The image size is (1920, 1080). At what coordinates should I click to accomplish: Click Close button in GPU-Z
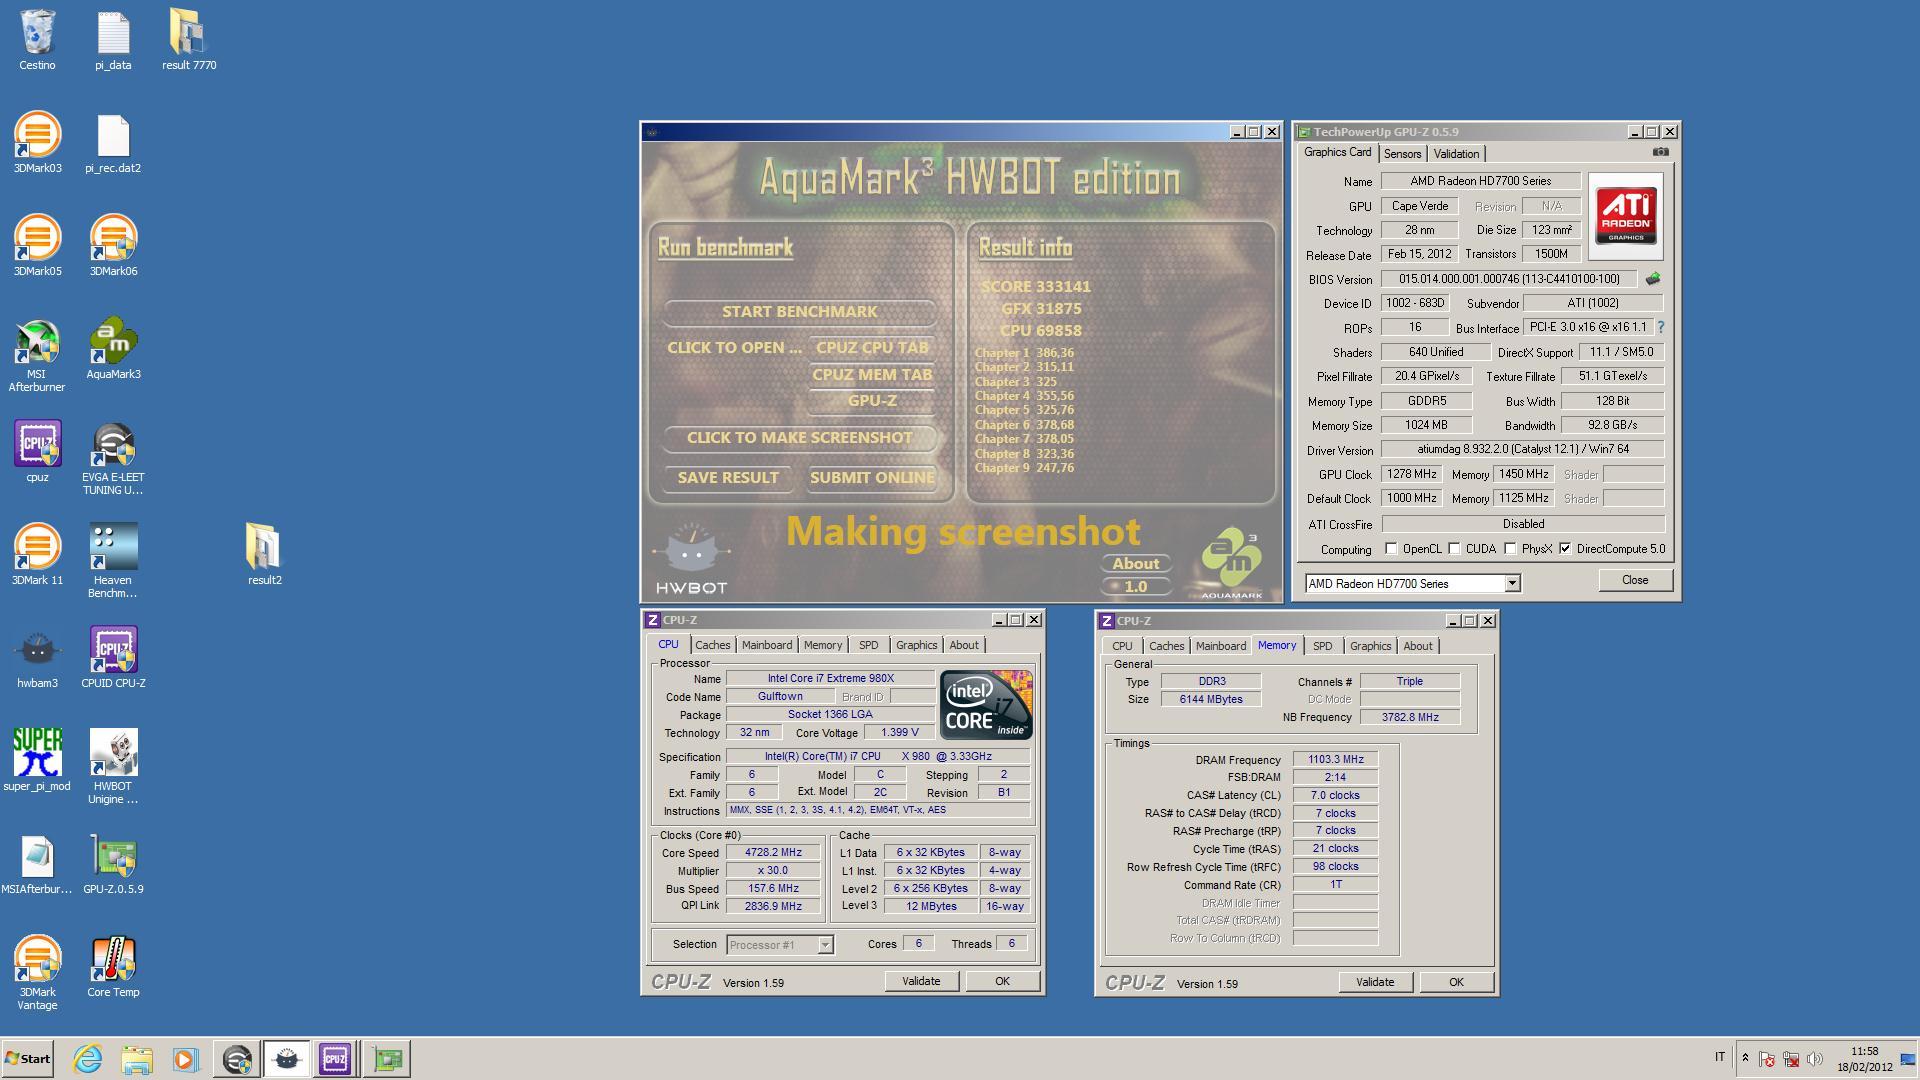click(1635, 580)
